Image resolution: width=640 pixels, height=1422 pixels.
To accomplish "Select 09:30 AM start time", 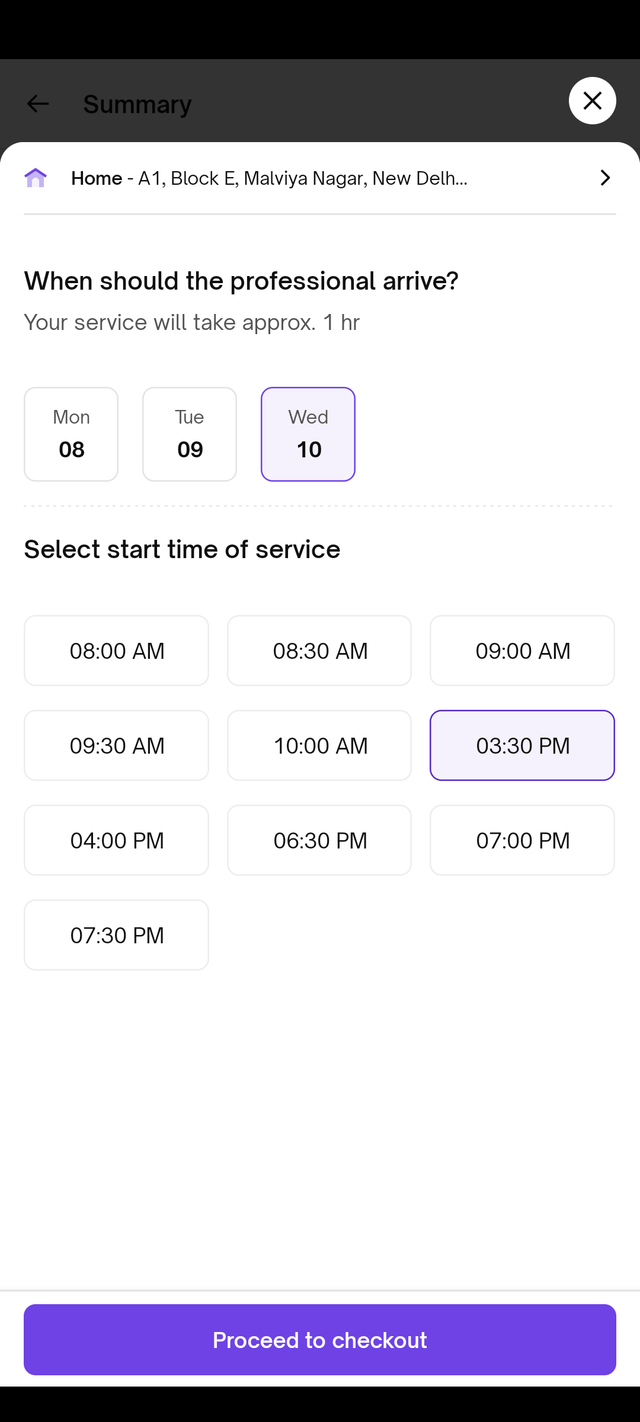I will [117, 746].
